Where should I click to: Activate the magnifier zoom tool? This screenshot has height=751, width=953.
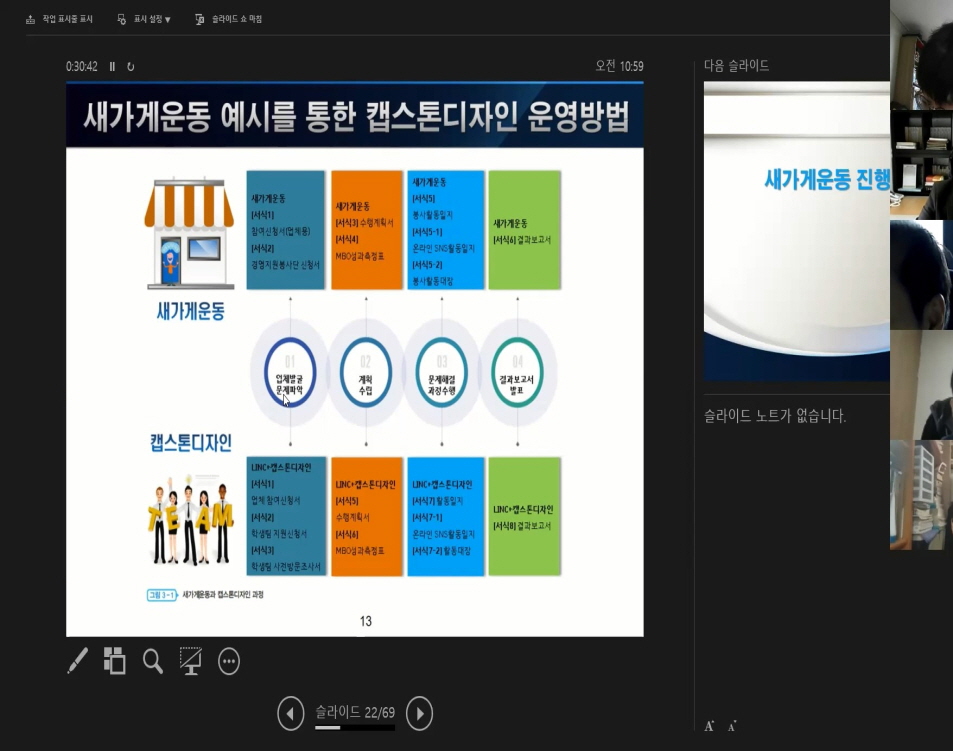click(152, 661)
